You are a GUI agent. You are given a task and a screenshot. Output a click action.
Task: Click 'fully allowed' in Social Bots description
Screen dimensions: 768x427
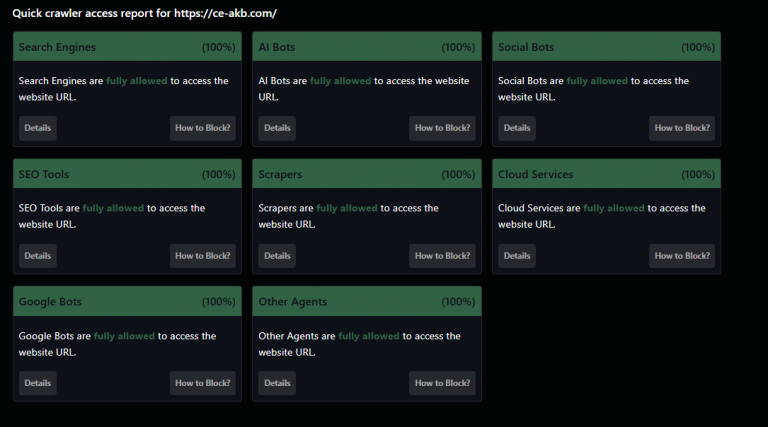click(x=597, y=81)
